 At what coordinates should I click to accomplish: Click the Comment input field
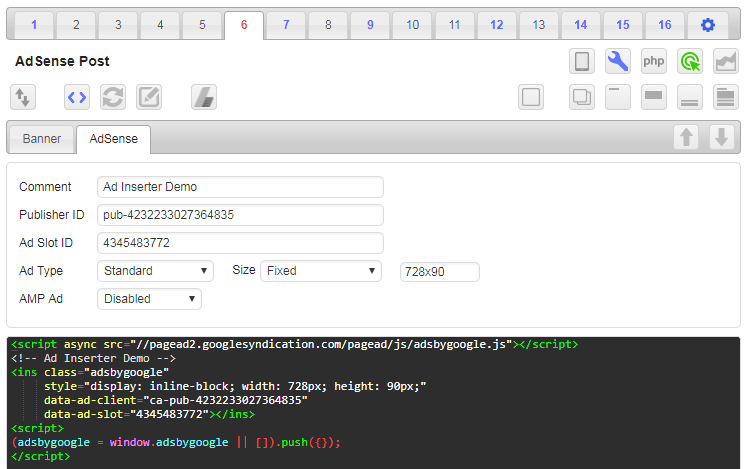240,187
